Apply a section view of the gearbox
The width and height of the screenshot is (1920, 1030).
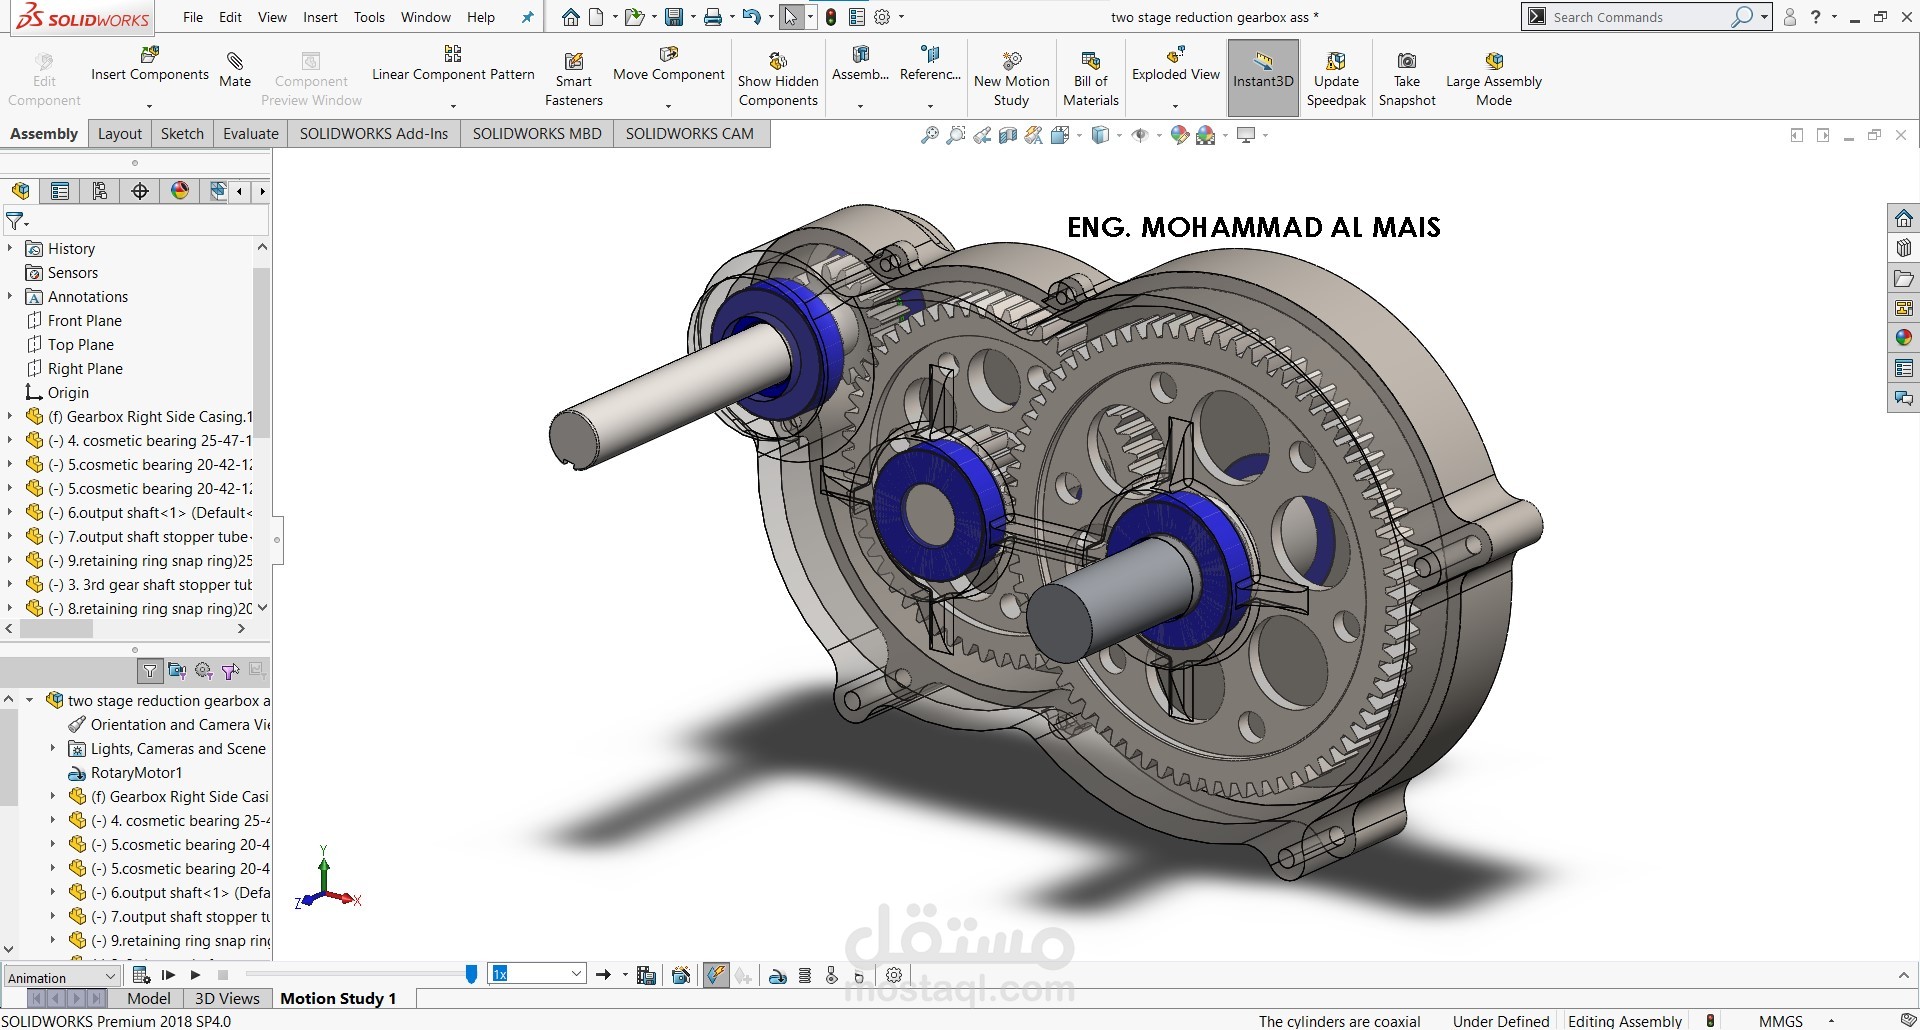coord(1008,134)
